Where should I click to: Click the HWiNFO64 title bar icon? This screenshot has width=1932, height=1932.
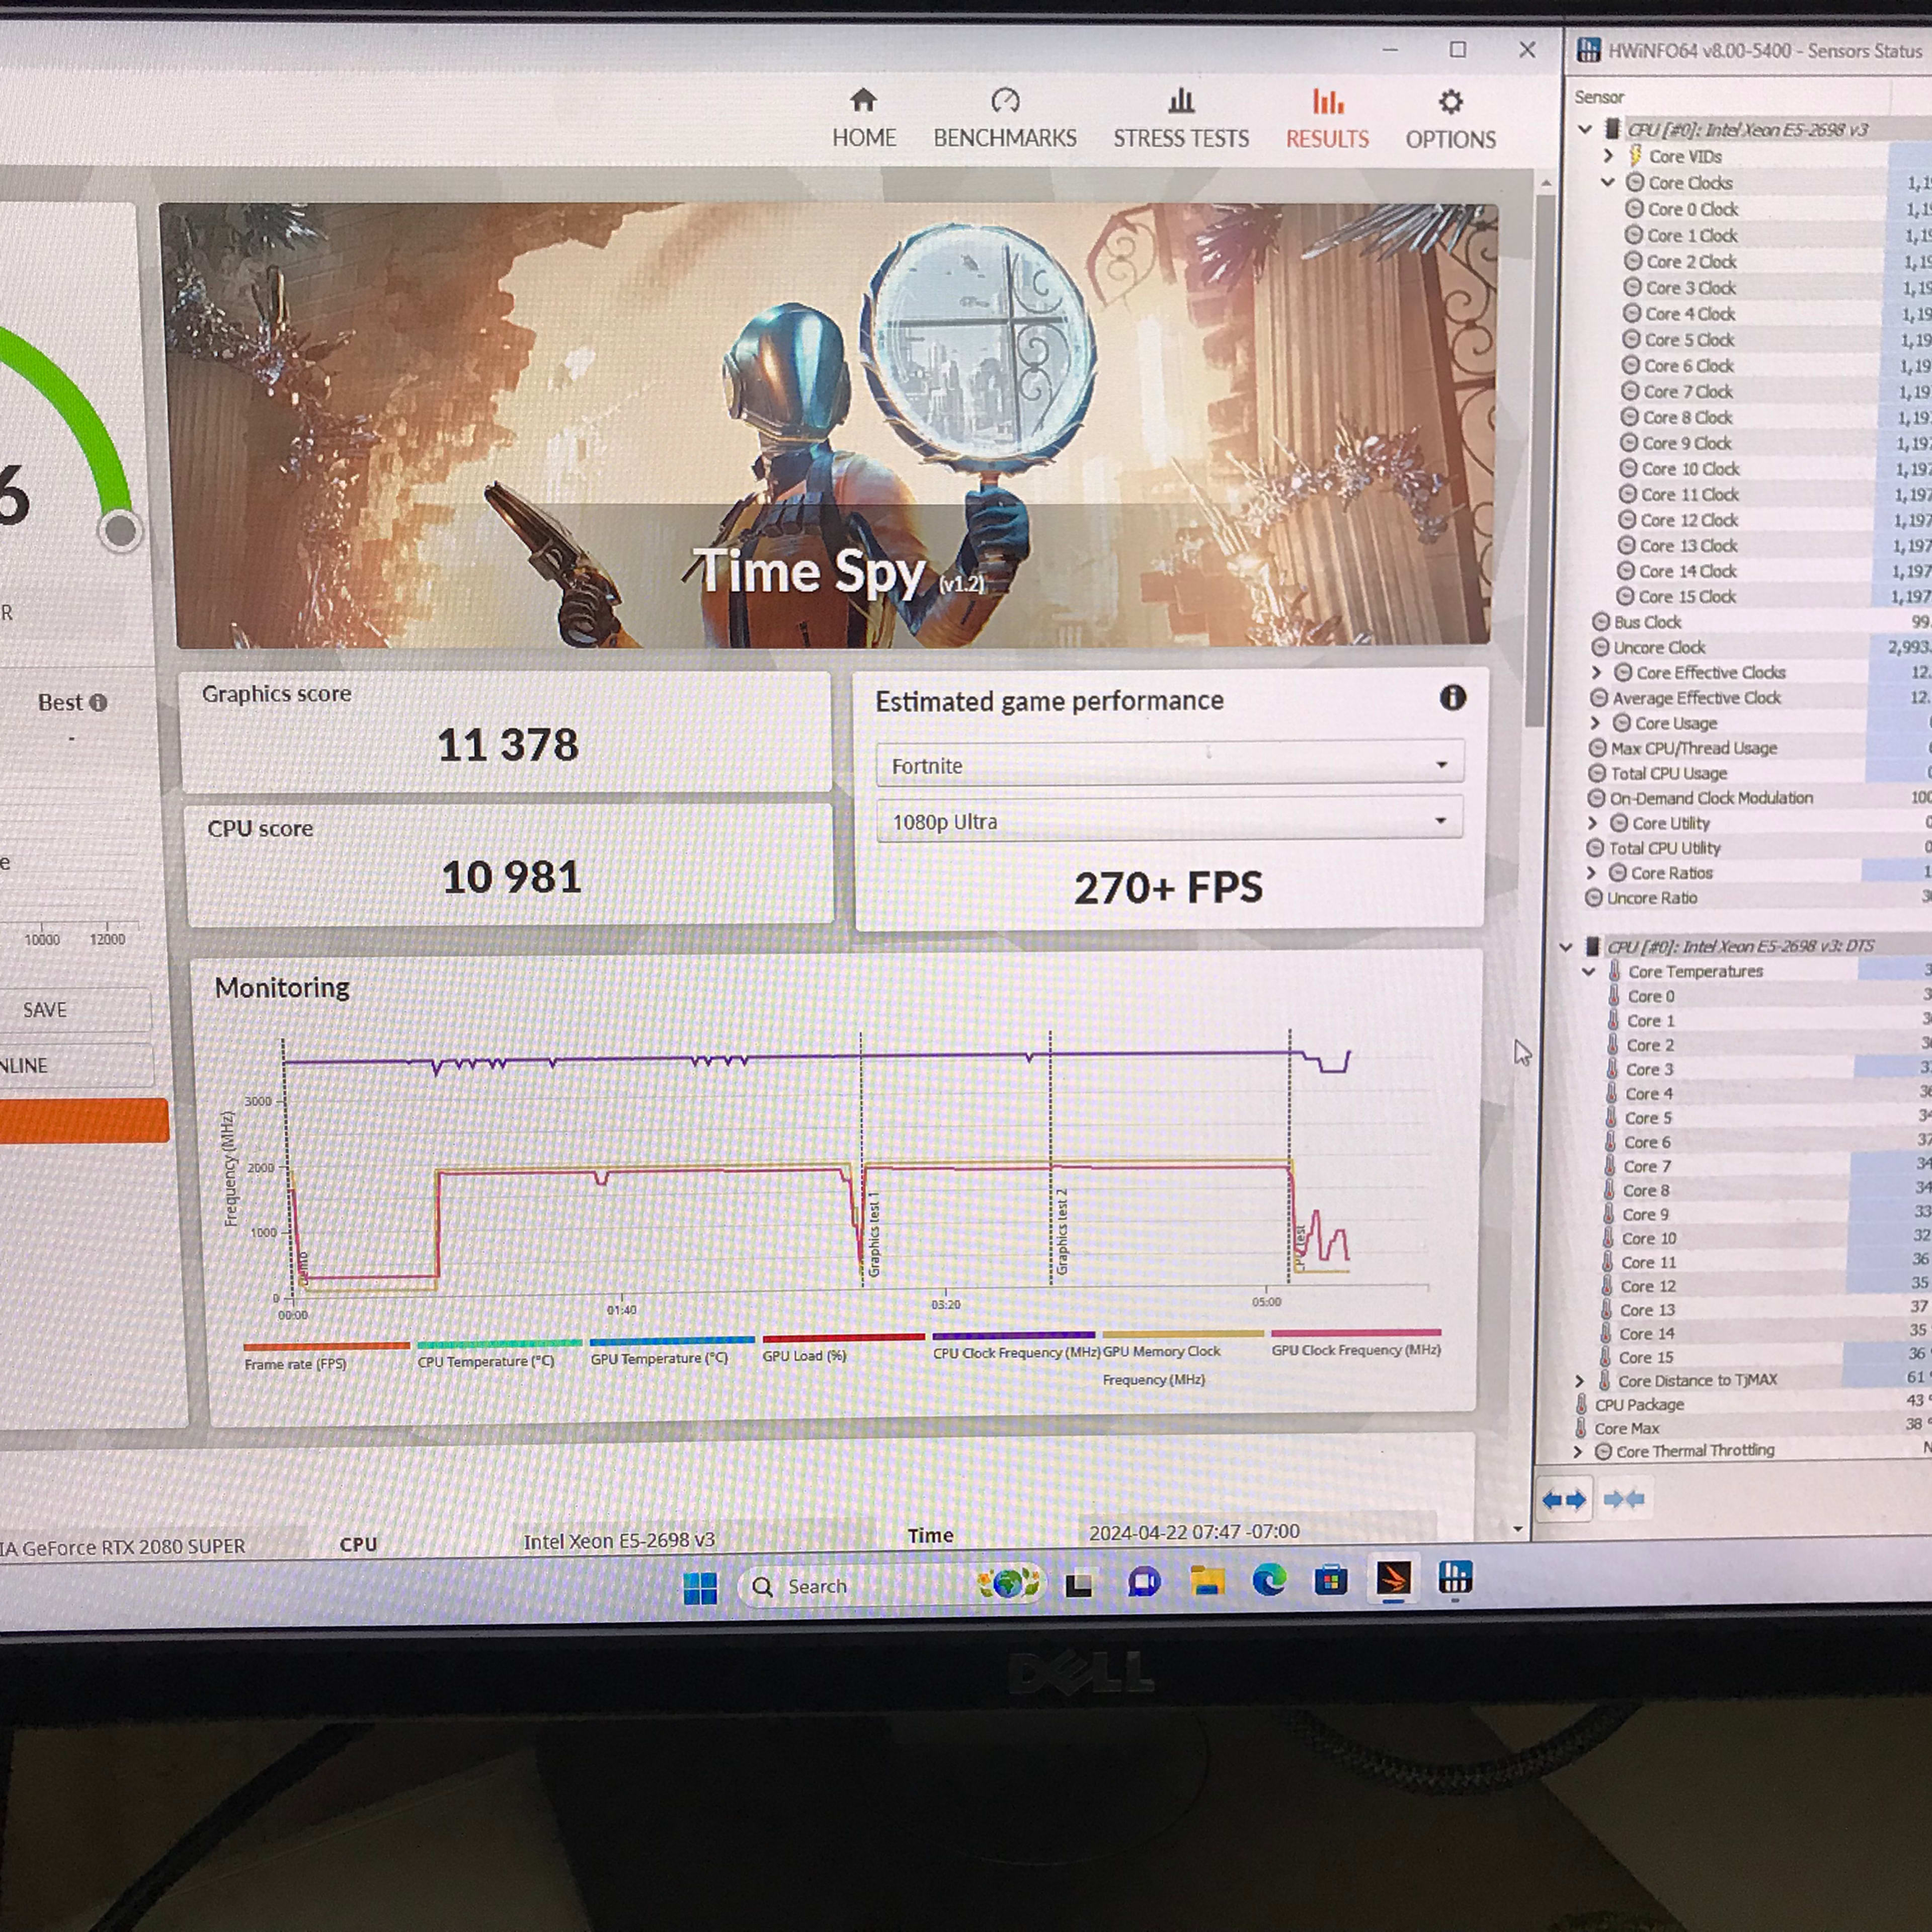(1588, 50)
